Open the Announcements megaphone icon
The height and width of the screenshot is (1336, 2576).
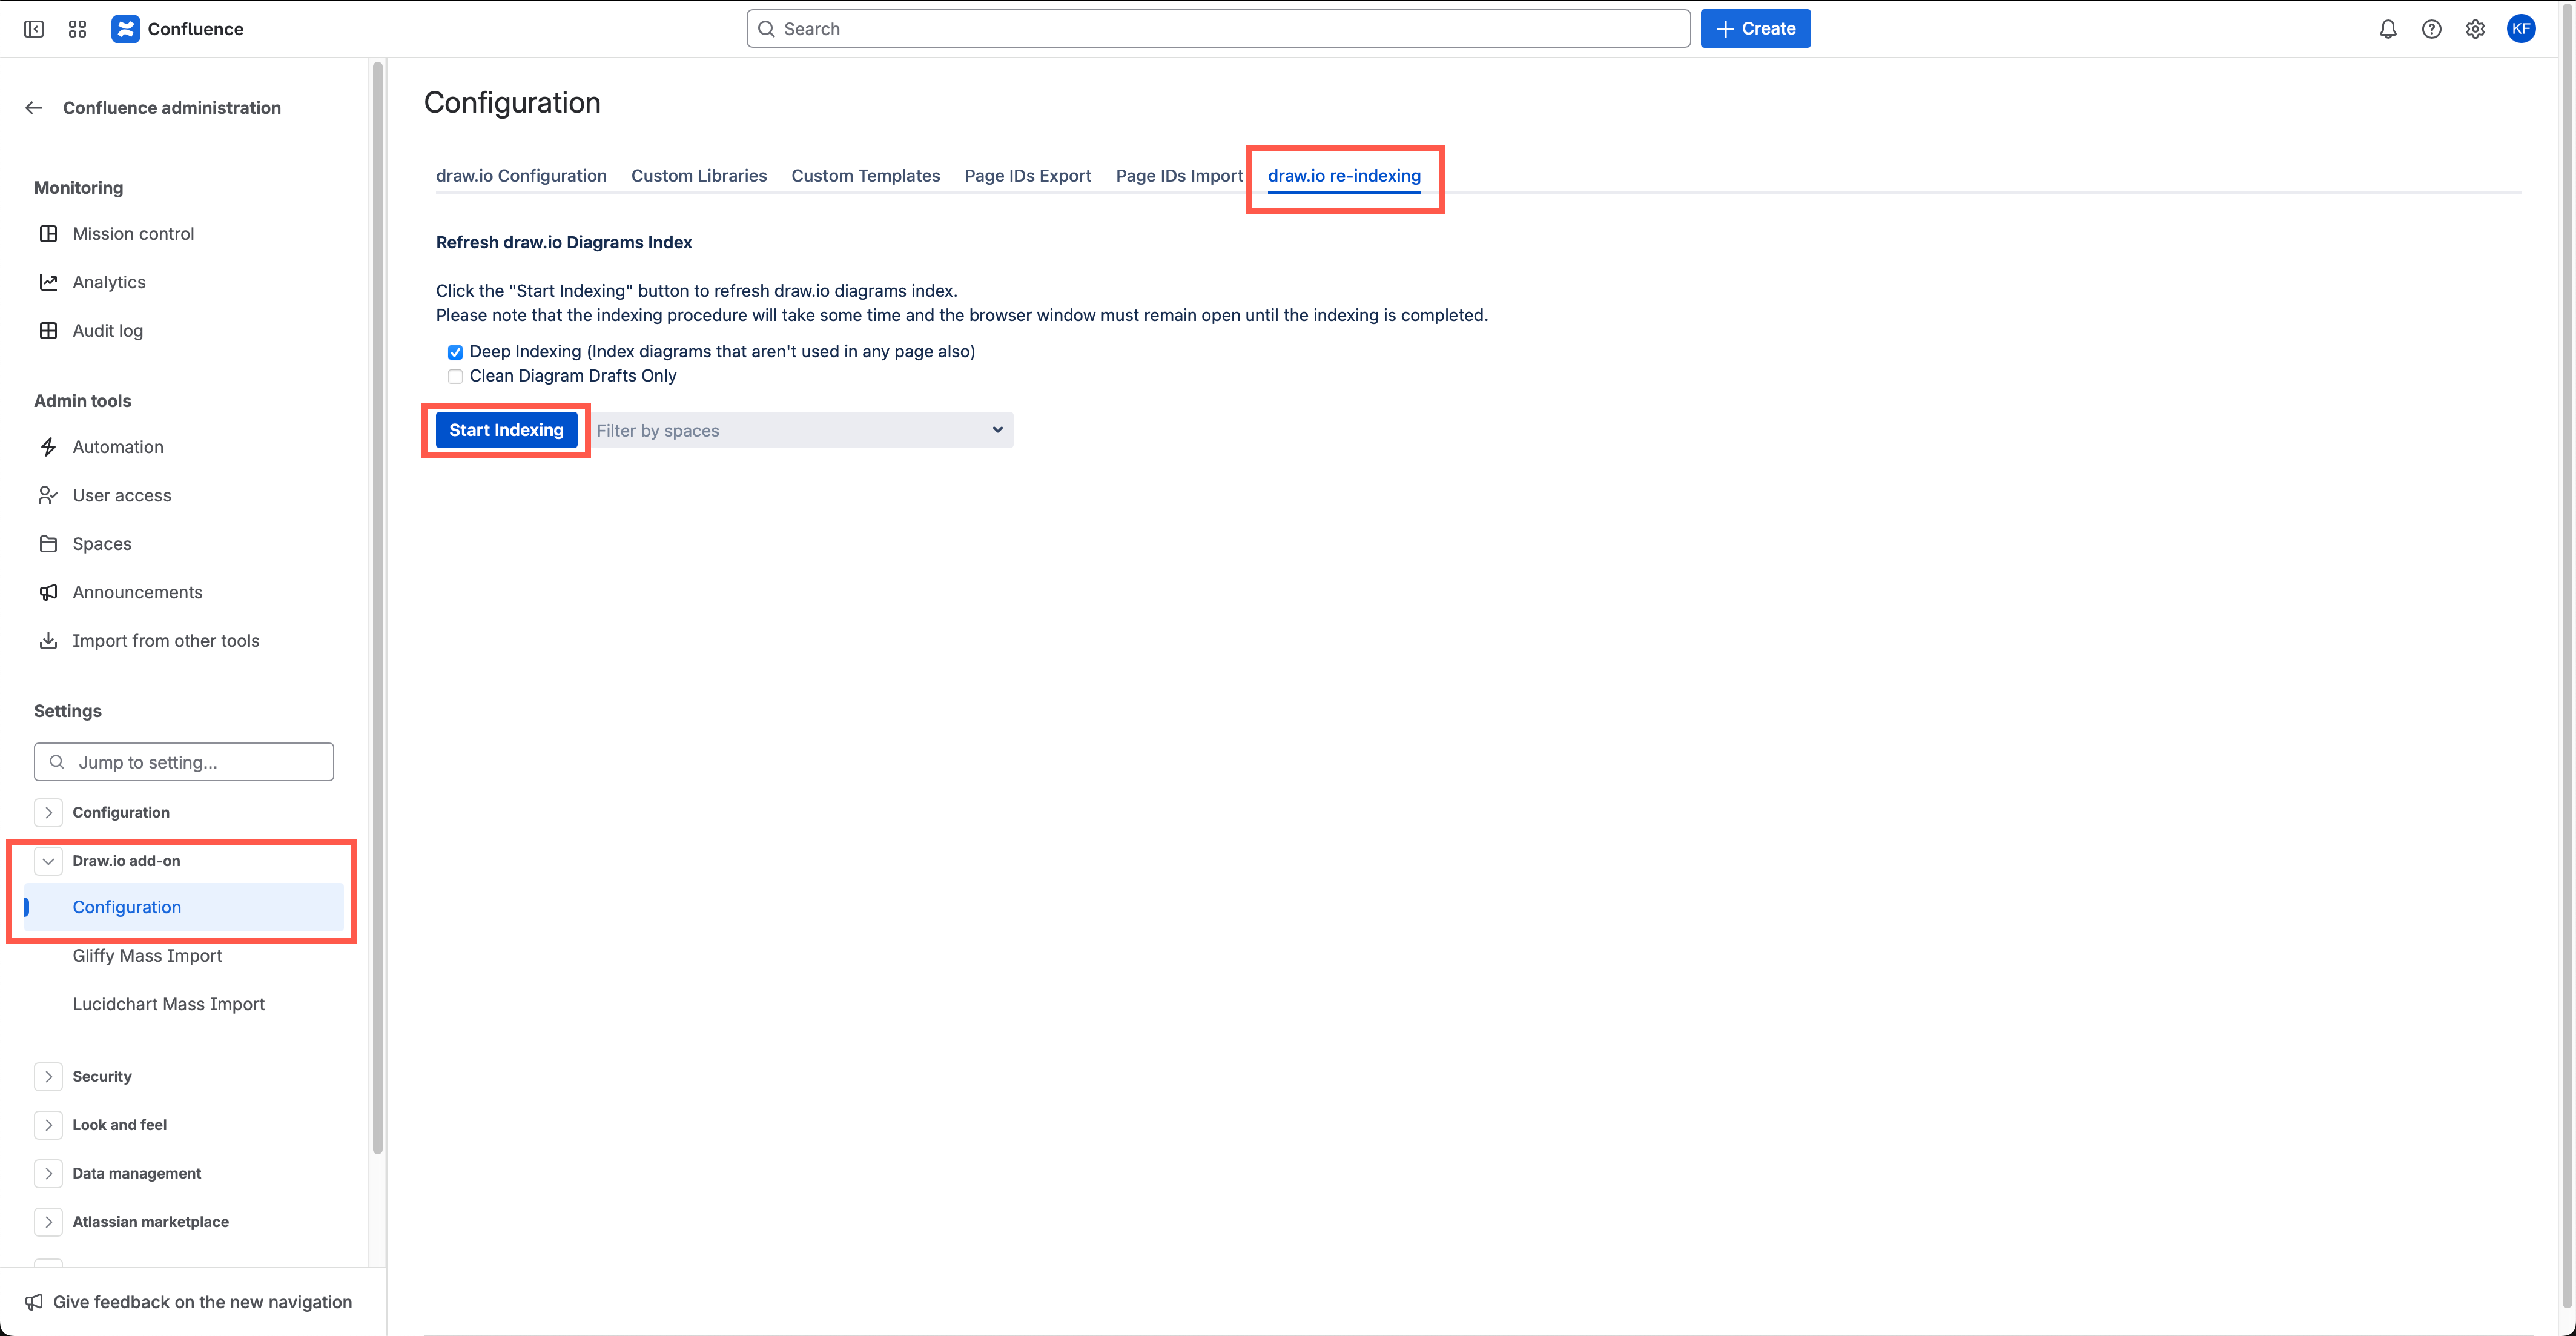[49, 592]
